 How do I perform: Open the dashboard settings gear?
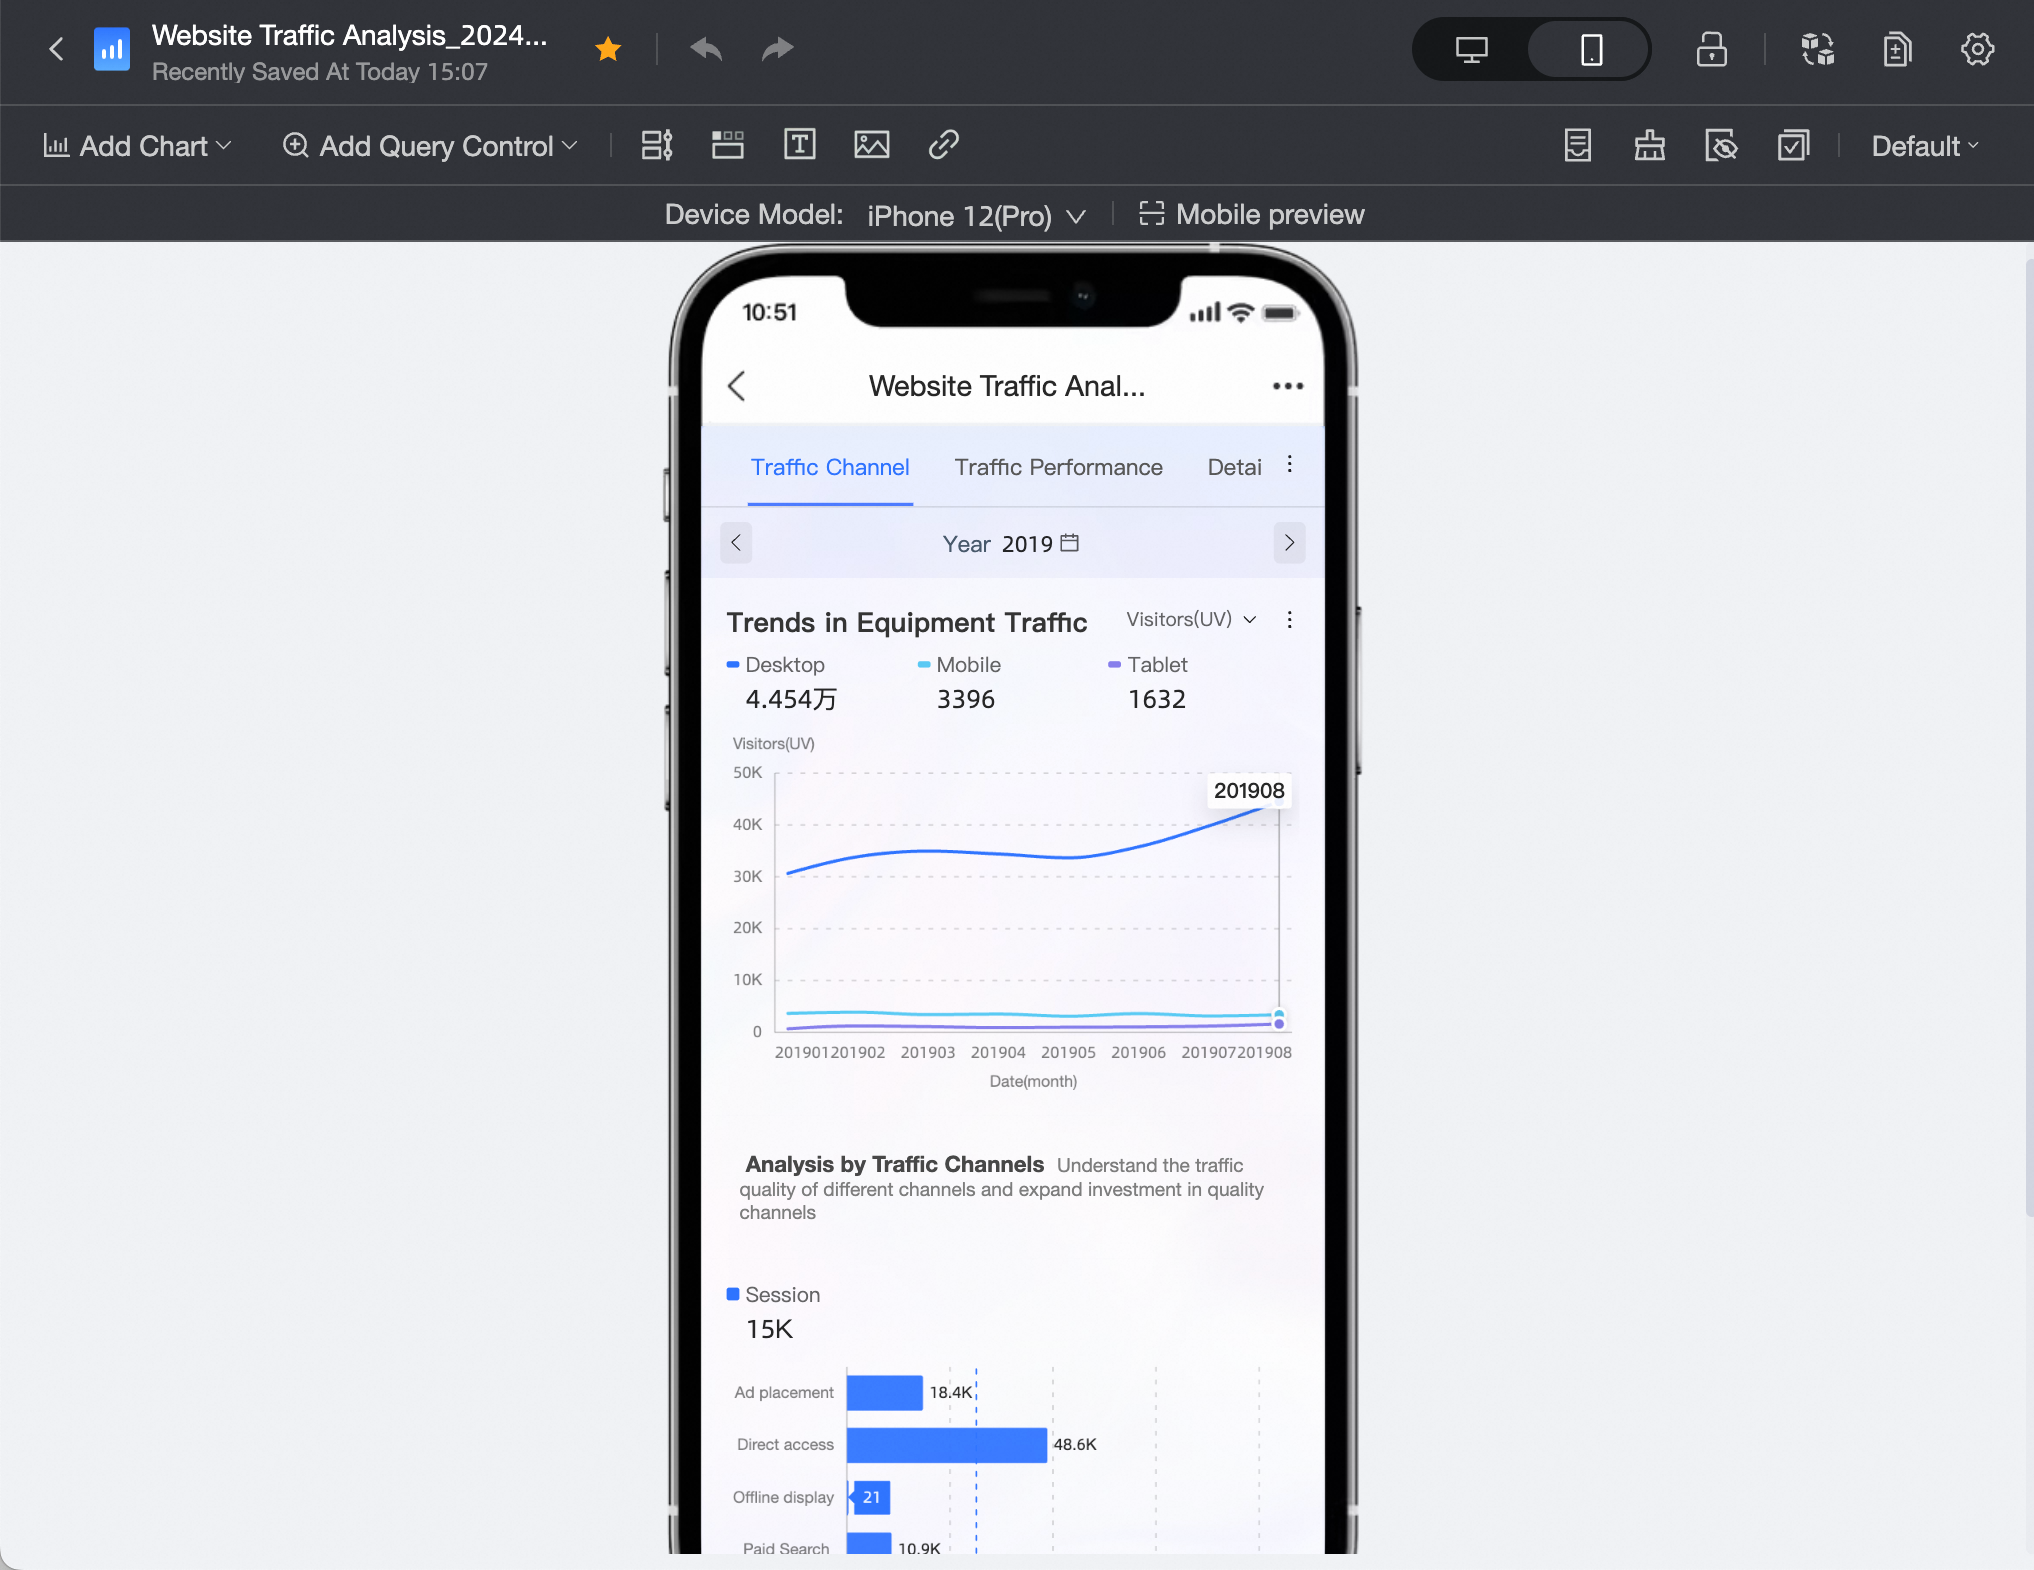[x=1977, y=49]
